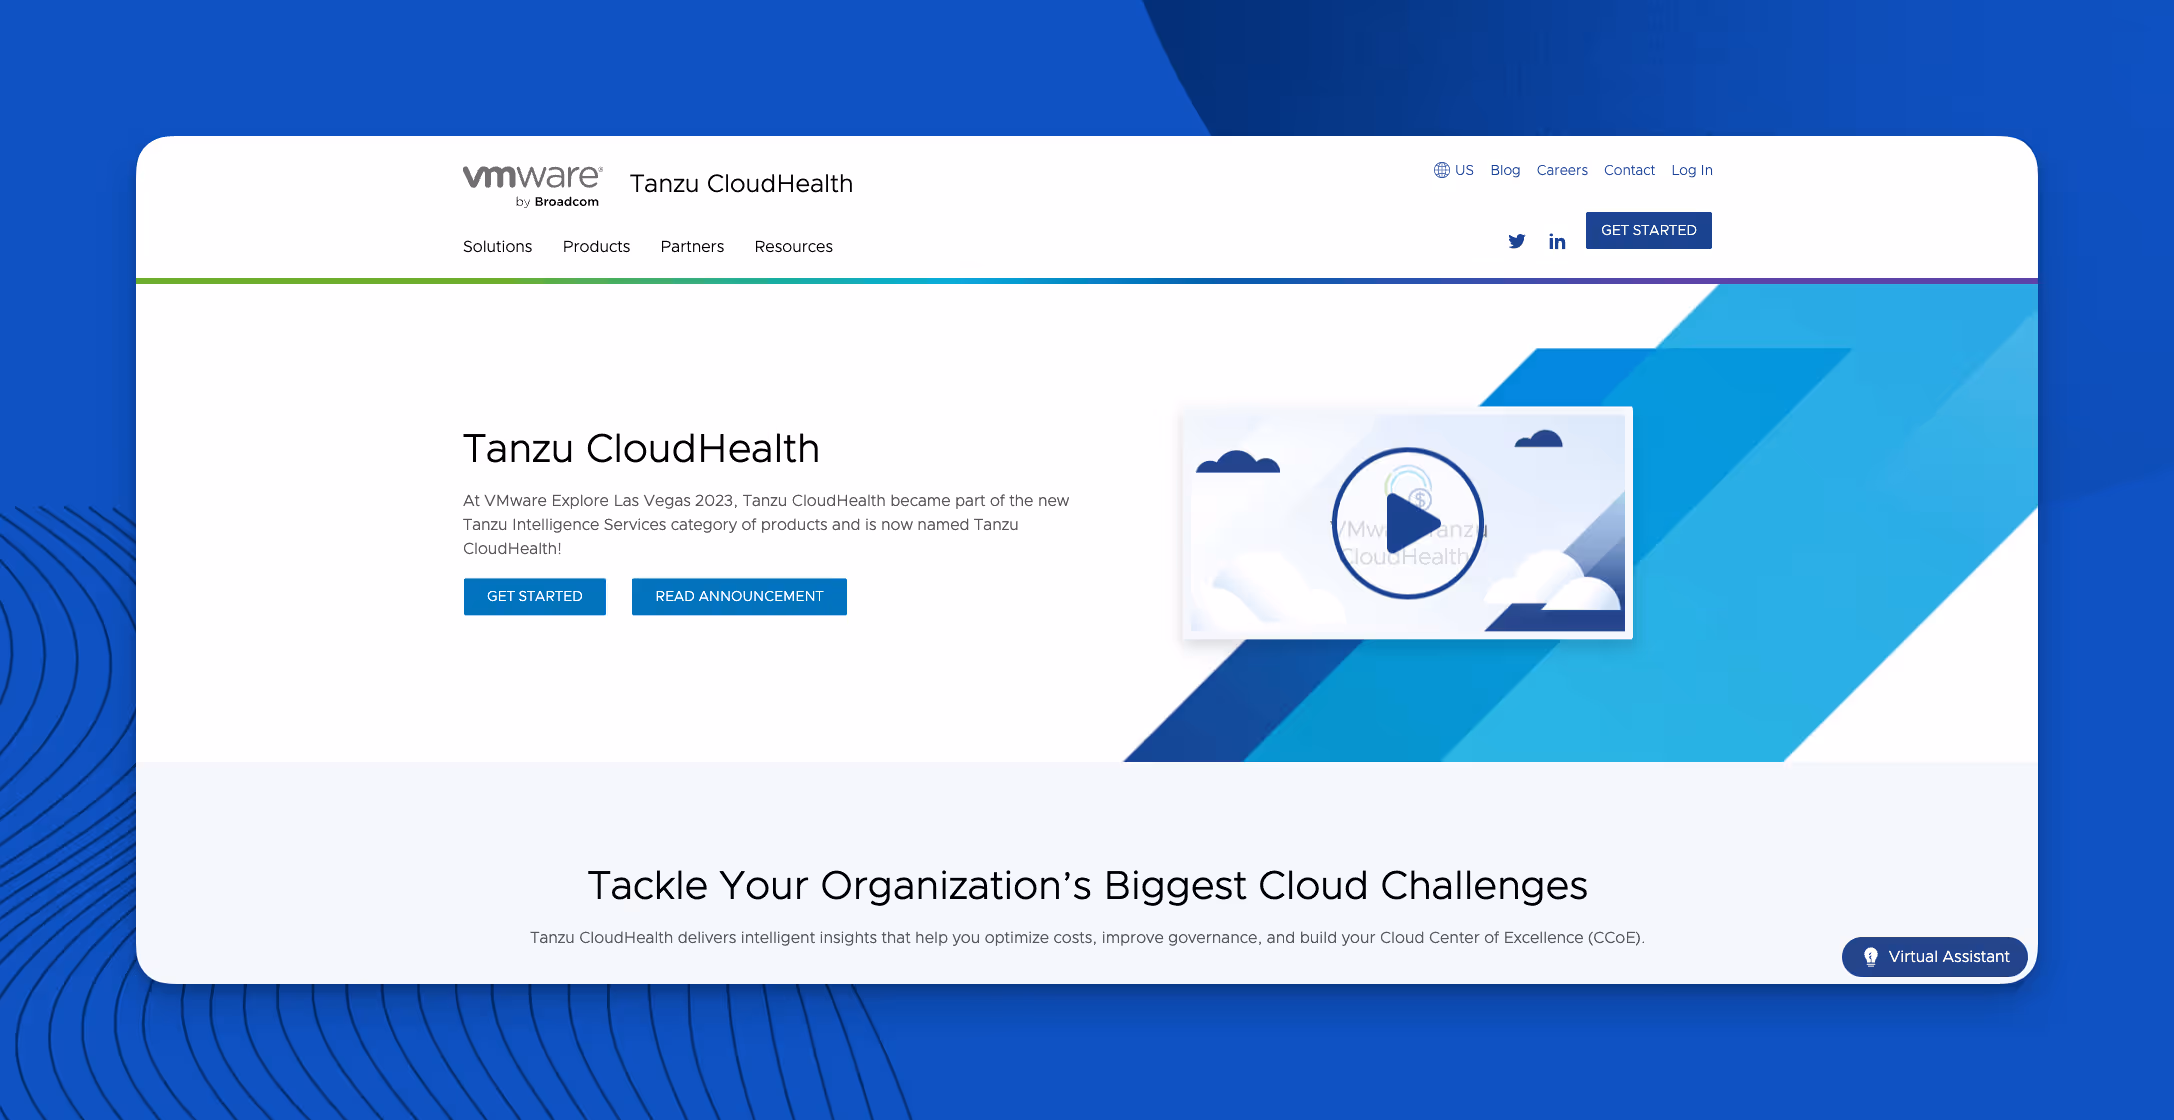Open the US region selector
Image resolution: width=2174 pixels, height=1120 pixels.
tap(1464, 170)
